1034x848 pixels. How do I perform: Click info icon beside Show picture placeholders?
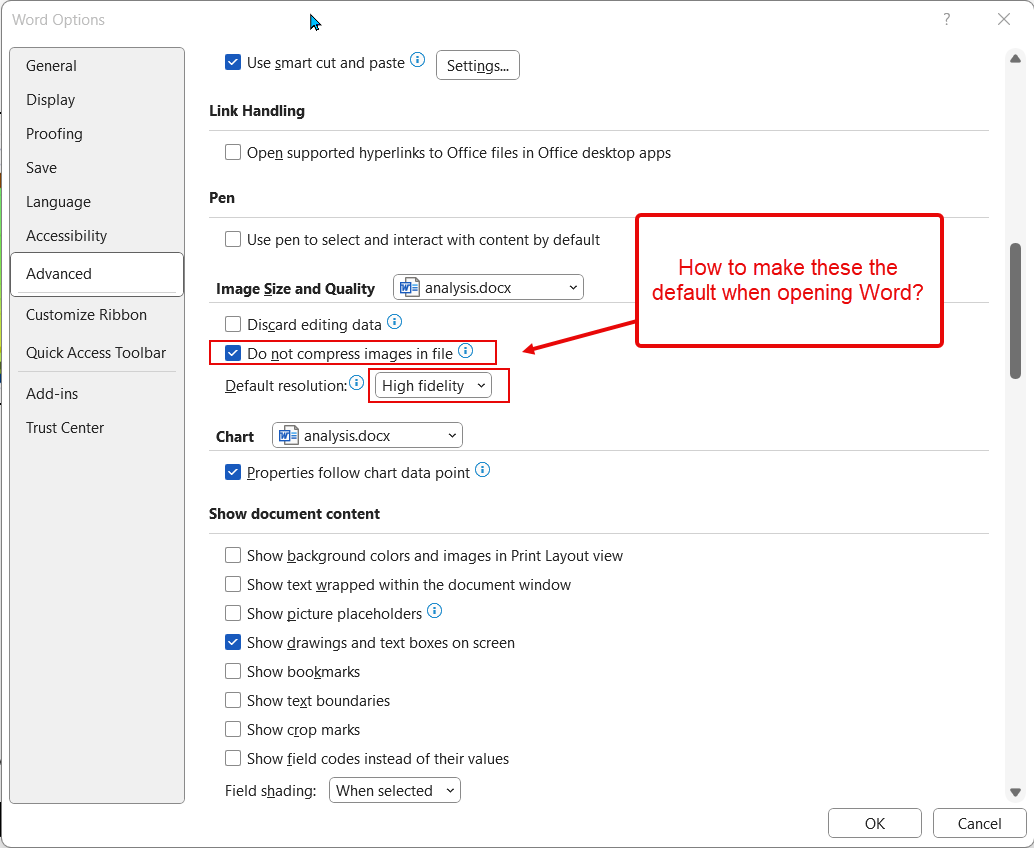click(x=435, y=611)
